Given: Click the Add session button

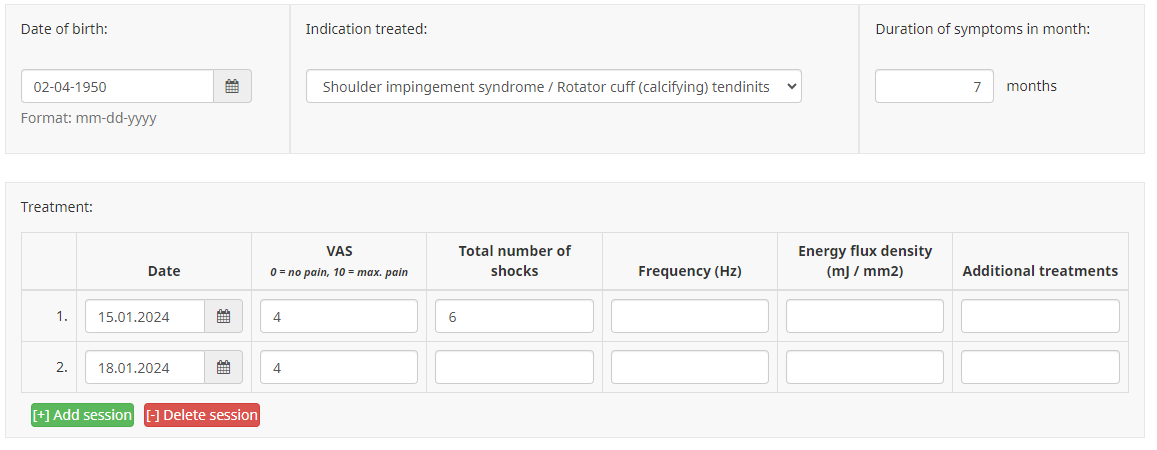Looking at the screenshot, I should (x=82, y=415).
